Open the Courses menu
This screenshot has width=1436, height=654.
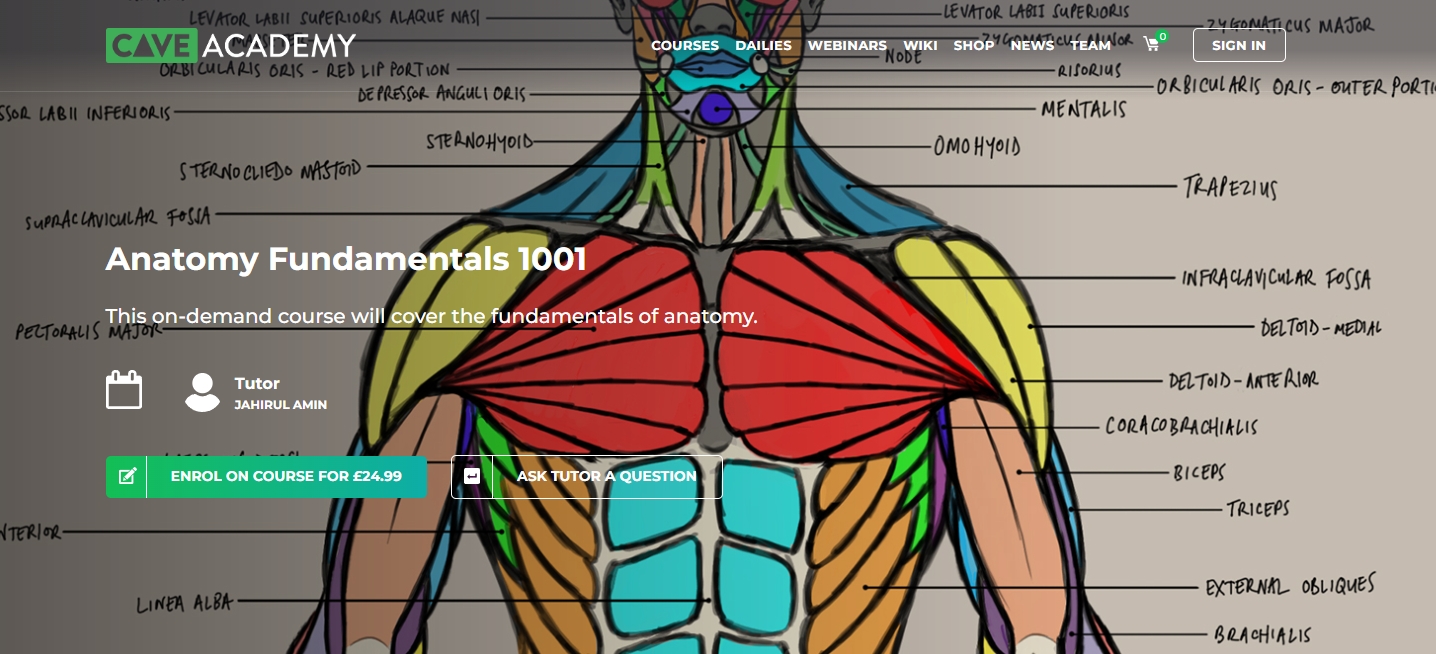(x=685, y=45)
